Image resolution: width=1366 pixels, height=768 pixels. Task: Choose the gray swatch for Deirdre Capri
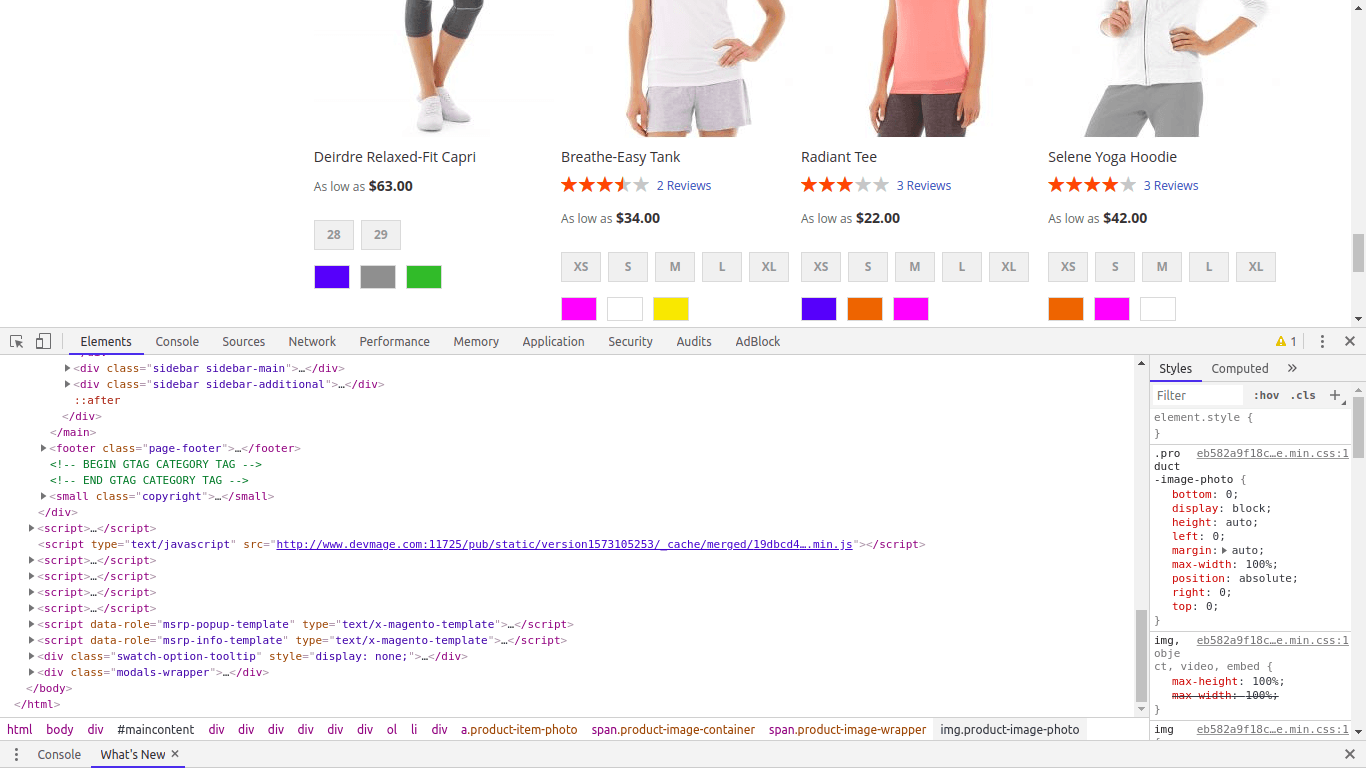pyautogui.click(x=378, y=277)
